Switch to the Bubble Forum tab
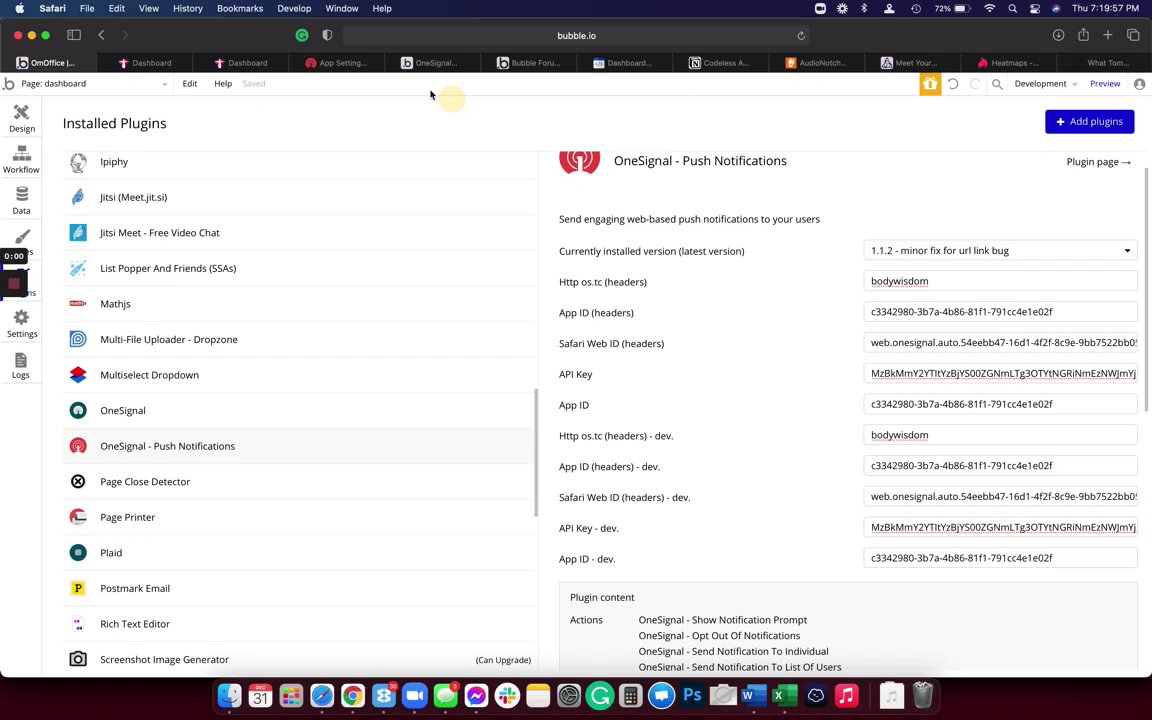Image resolution: width=1152 pixels, height=720 pixels. pyautogui.click(x=529, y=63)
